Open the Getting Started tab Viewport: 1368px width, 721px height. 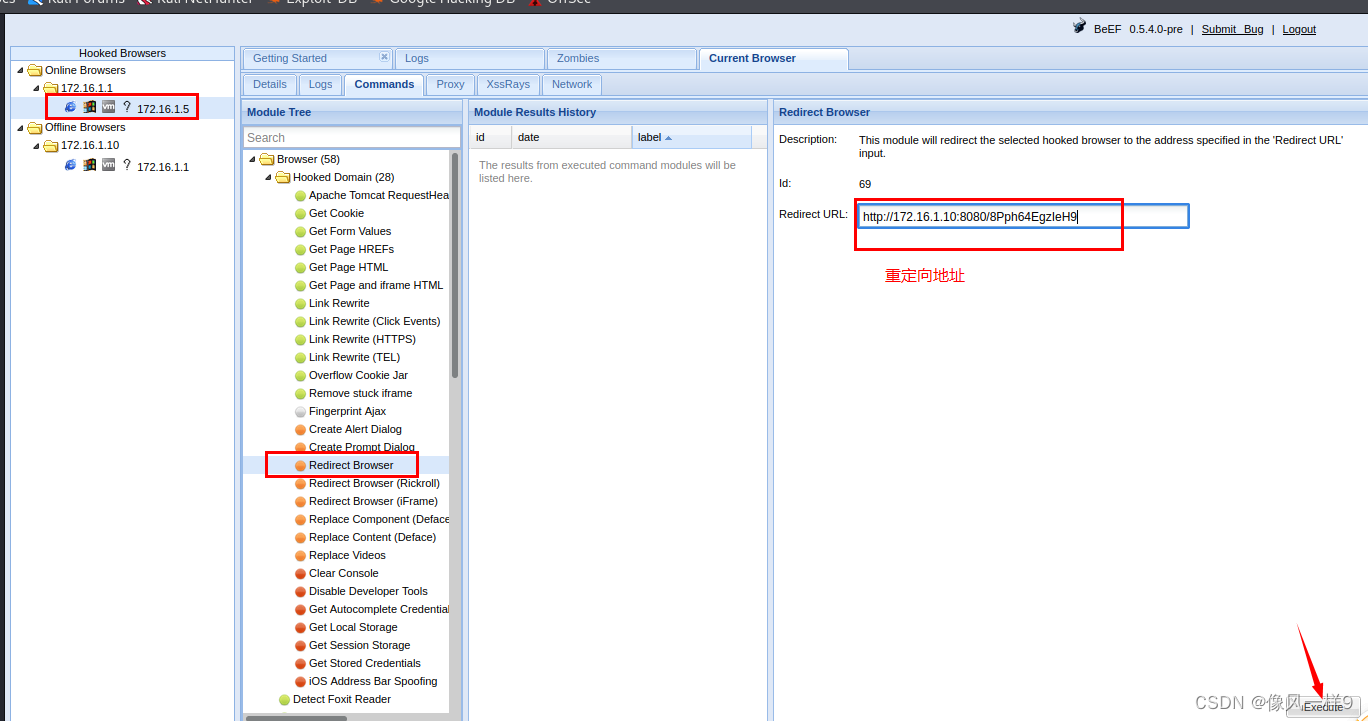317,58
